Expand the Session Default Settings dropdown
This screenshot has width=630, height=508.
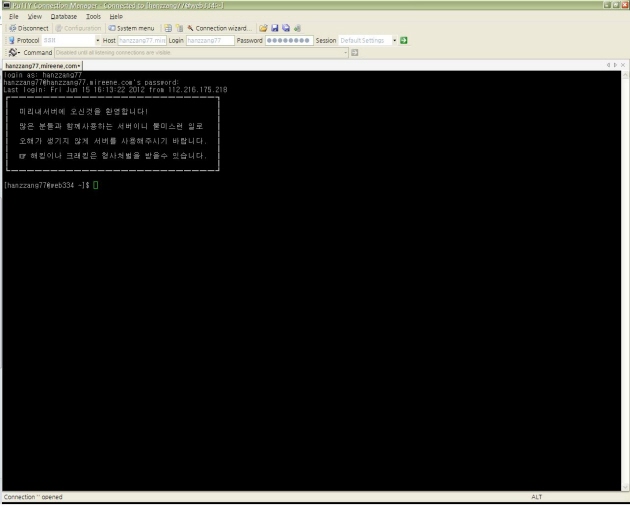click(x=394, y=40)
